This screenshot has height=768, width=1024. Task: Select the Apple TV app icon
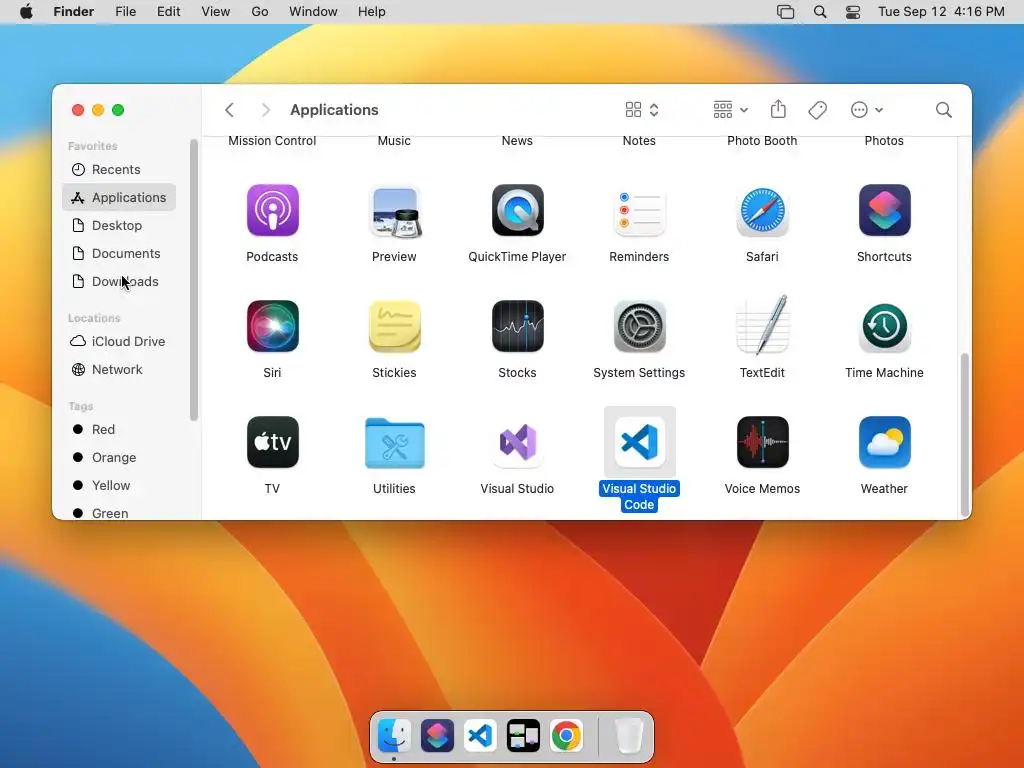(x=272, y=442)
